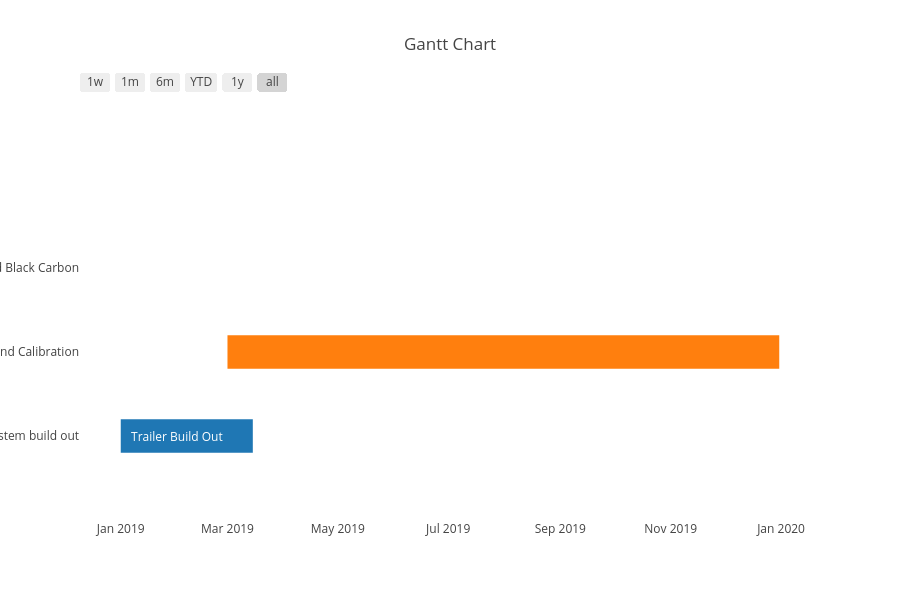
Task: Click the orange Calibration task bar
Action: 503,352
